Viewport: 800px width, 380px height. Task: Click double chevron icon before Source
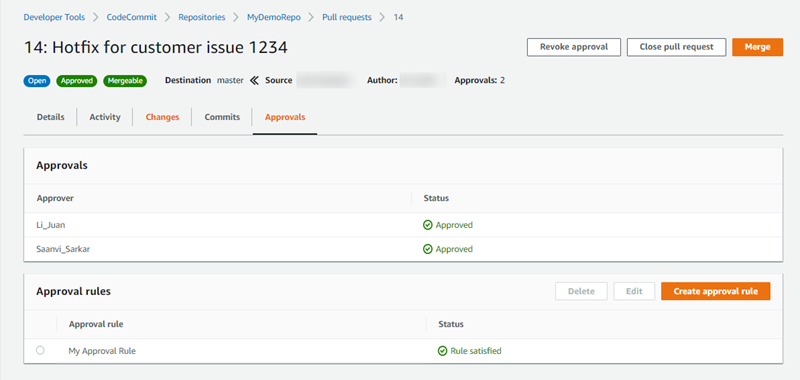(x=254, y=81)
